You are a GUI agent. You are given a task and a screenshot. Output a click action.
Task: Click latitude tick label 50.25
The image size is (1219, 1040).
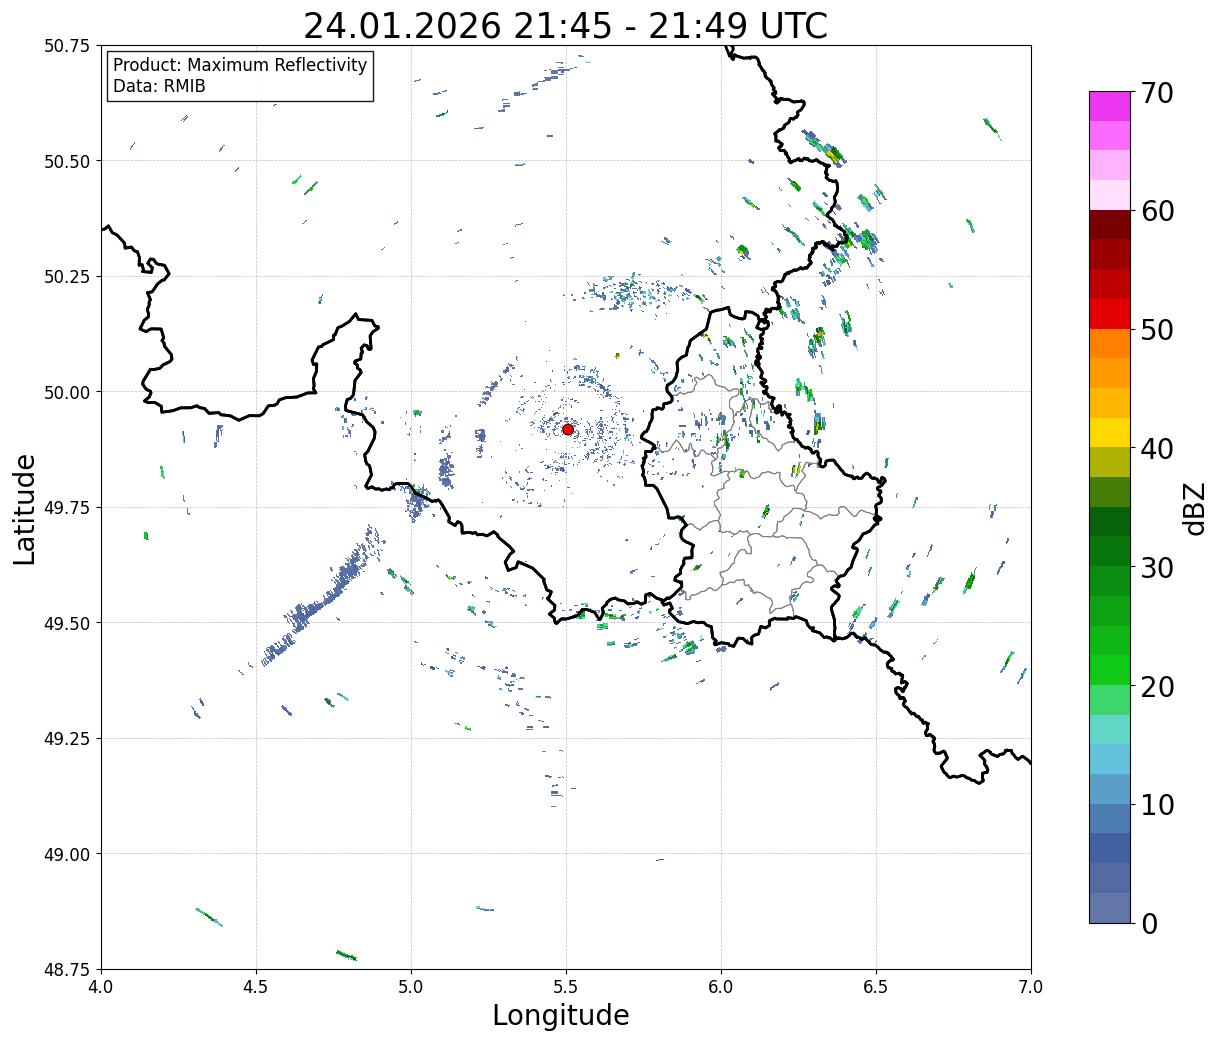[x=67, y=277]
